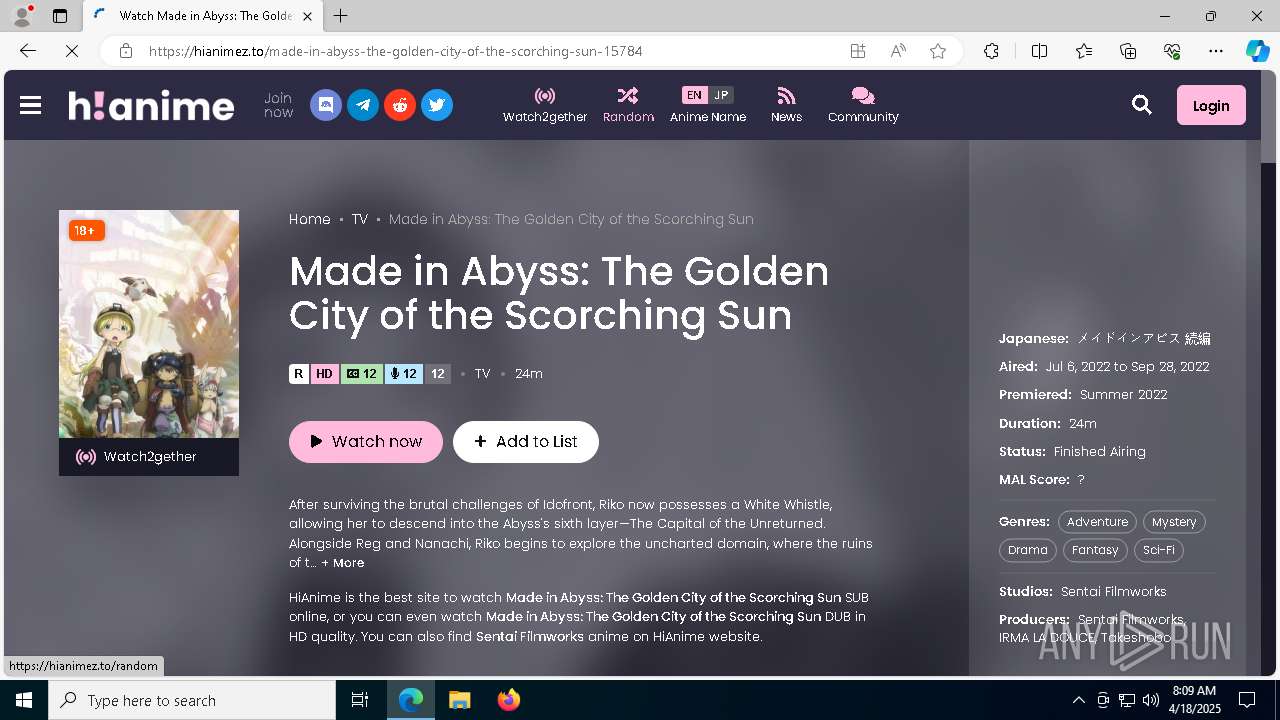Click the Made in Abyss poster thumbnail
The width and height of the screenshot is (1280, 720).
click(149, 324)
